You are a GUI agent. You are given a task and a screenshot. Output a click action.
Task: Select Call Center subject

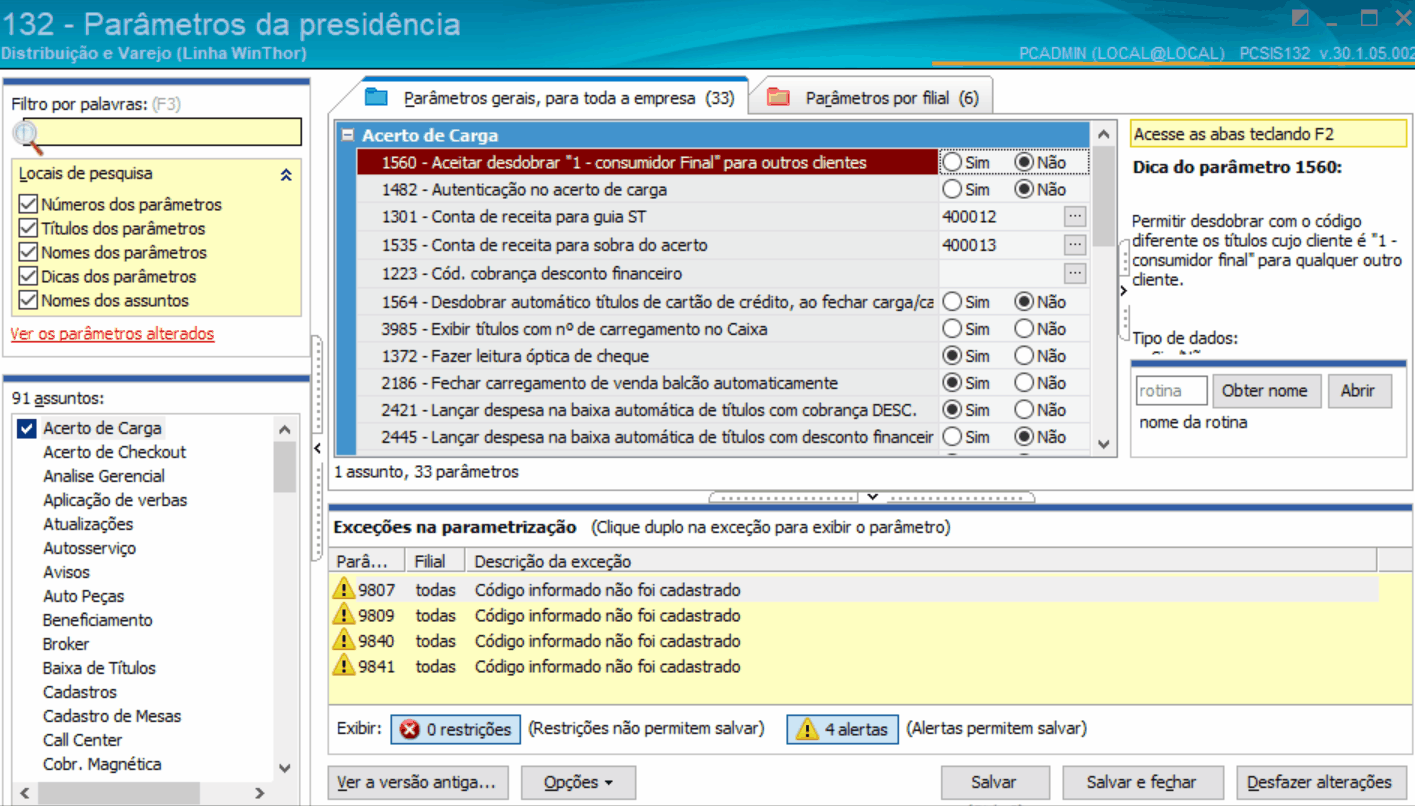click(x=82, y=740)
